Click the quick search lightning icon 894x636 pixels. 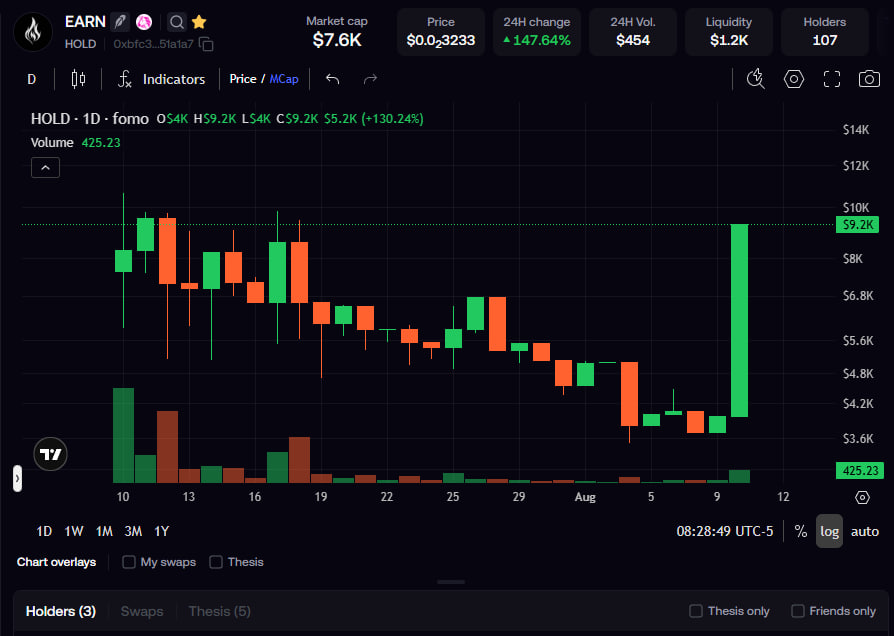[x=756, y=79]
